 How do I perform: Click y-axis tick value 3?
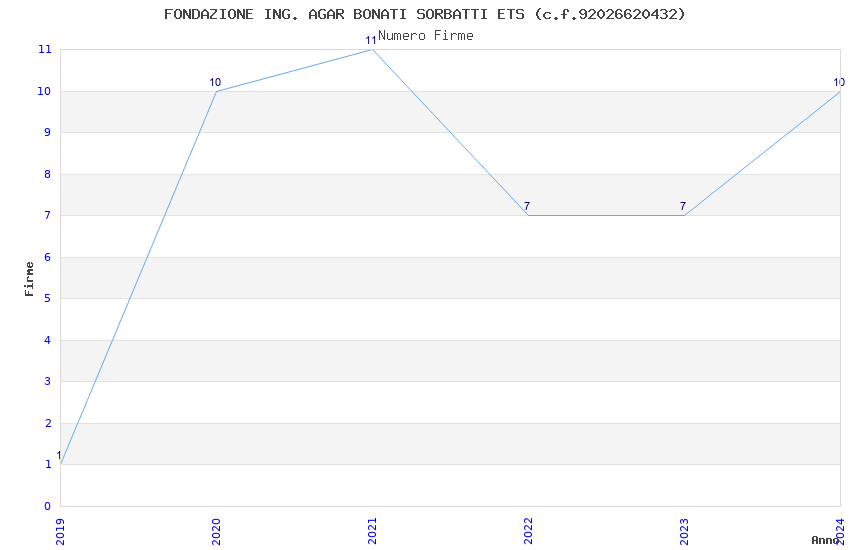click(48, 381)
